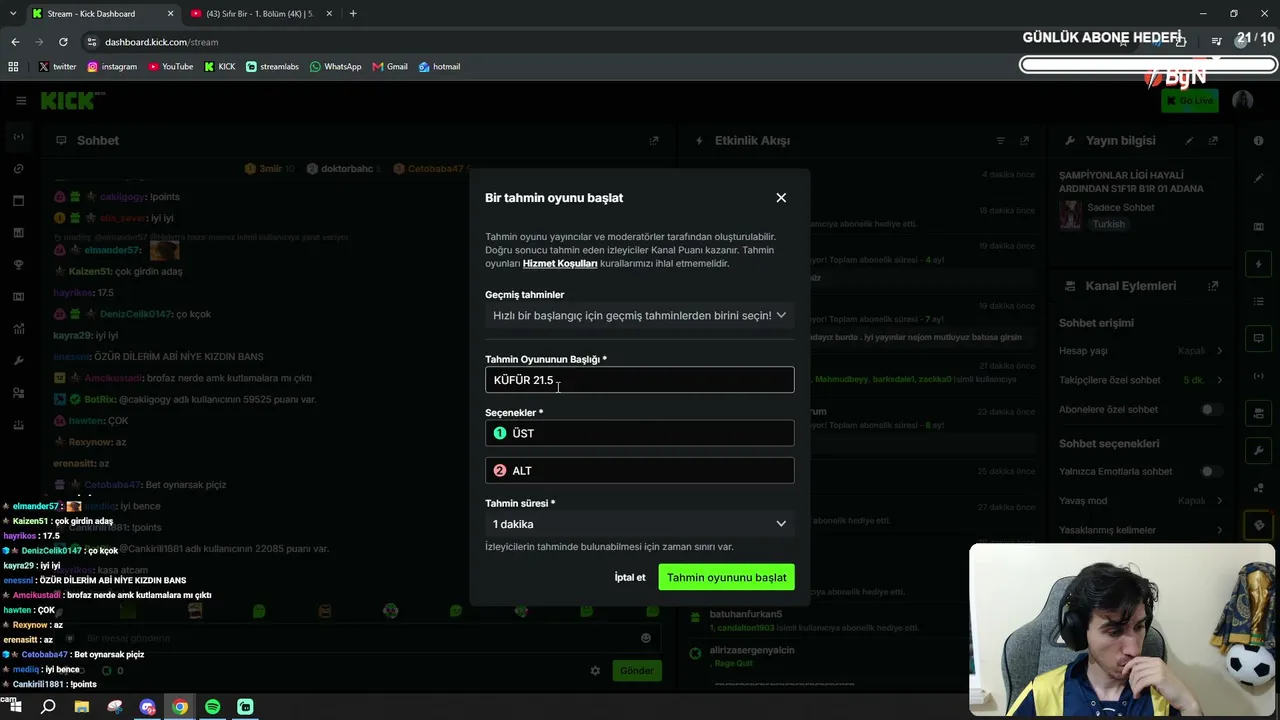Click the chat bubble icon in right sidebar
The image size is (1280, 720).
[x=1259, y=338]
